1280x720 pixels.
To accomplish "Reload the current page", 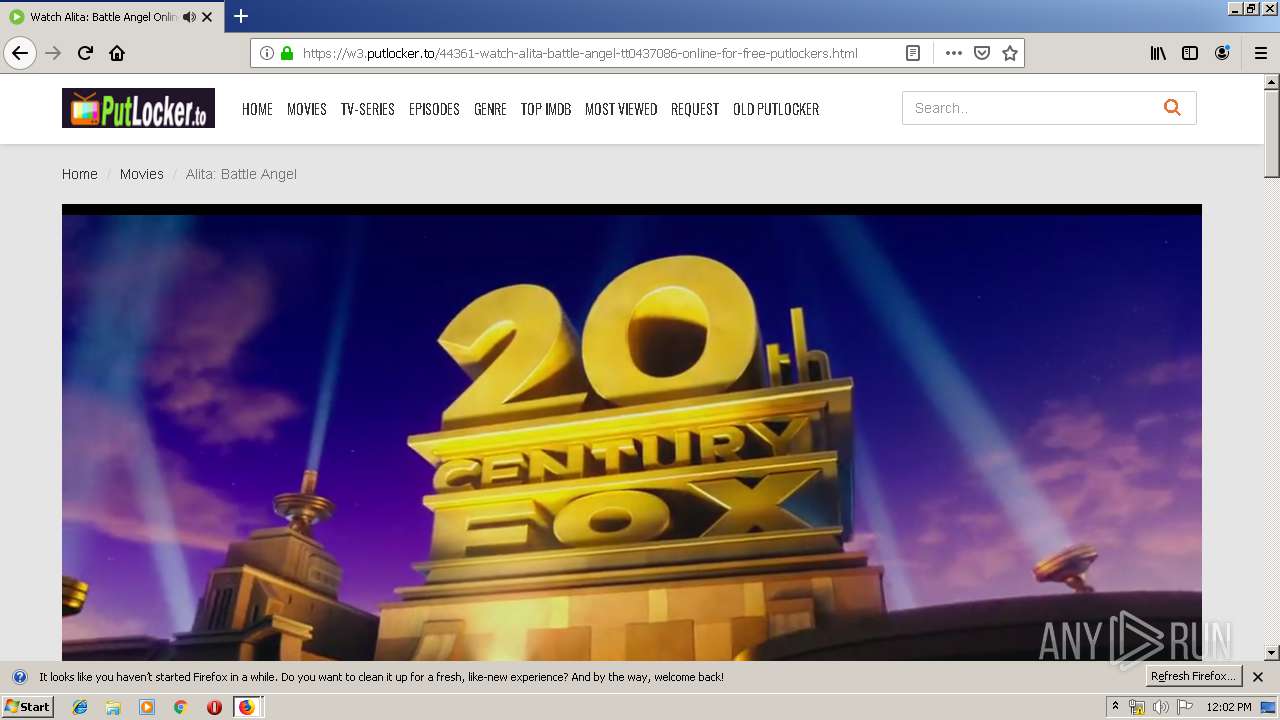I will click(85, 53).
